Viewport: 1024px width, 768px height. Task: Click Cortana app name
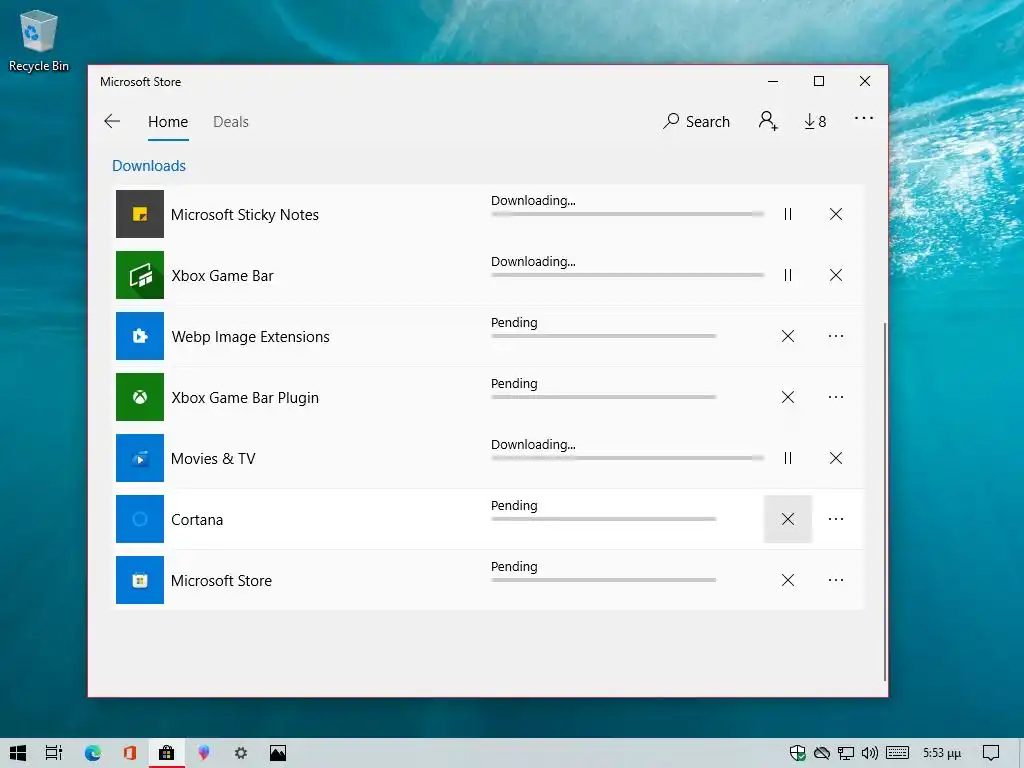coord(197,520)
